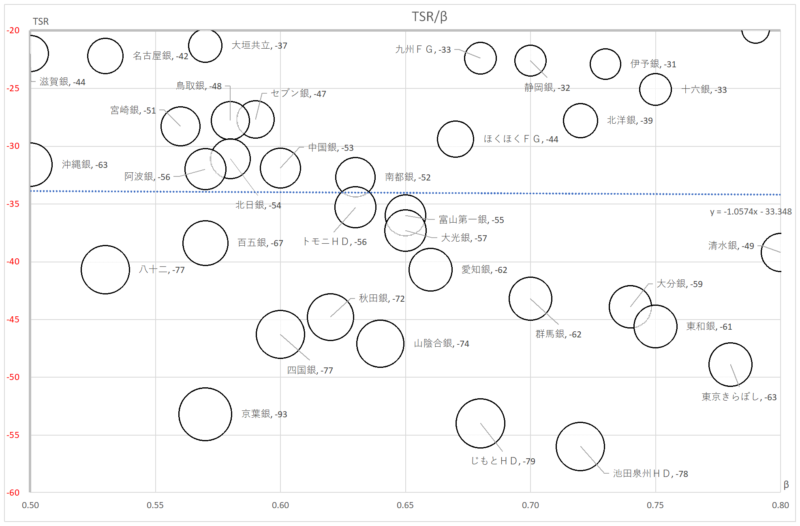
Task: Select the 南都銀, -52 data label
Action: pyautogui.click(x=408, y=177)
